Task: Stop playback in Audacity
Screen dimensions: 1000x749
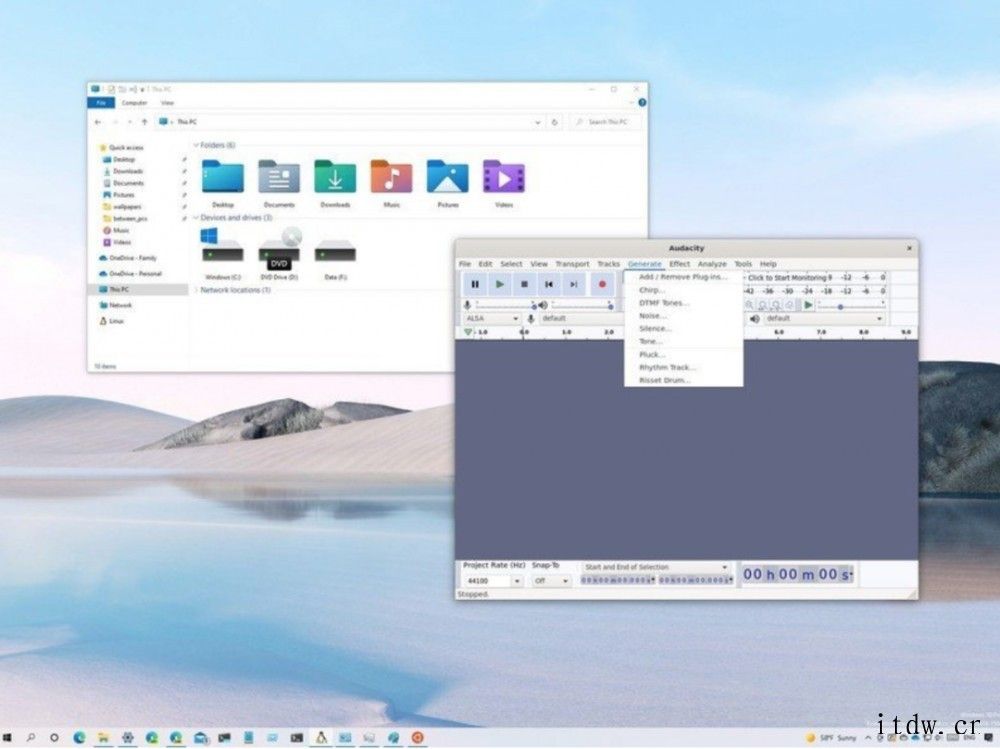Action: [524, 284]
